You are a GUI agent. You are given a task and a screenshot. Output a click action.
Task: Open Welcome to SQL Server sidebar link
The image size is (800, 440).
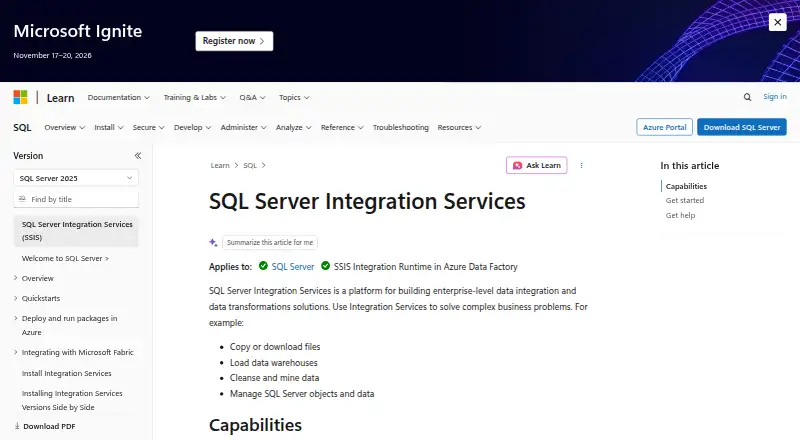coord(65,258)
